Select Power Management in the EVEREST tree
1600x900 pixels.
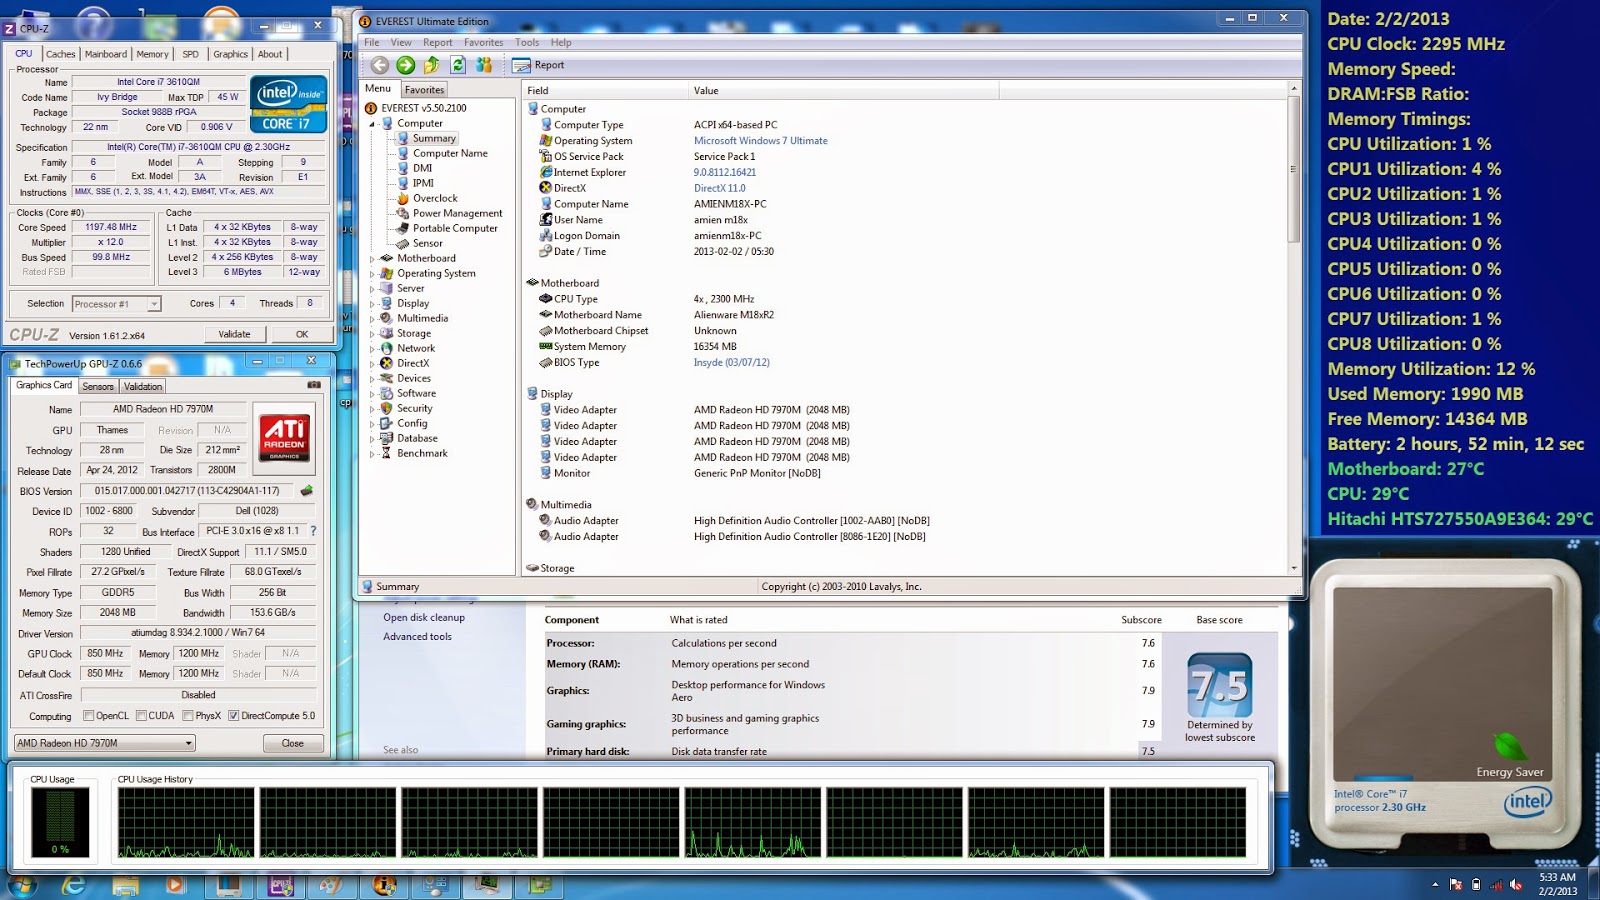457,213
